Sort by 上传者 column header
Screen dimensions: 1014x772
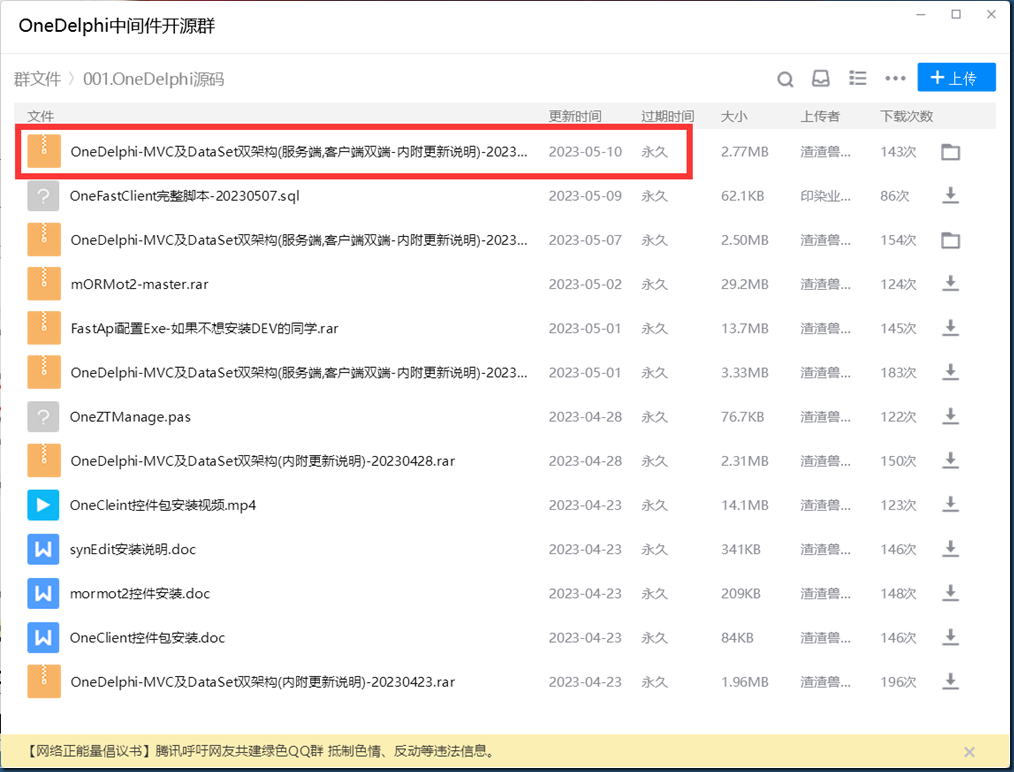[x=820, y=116]
